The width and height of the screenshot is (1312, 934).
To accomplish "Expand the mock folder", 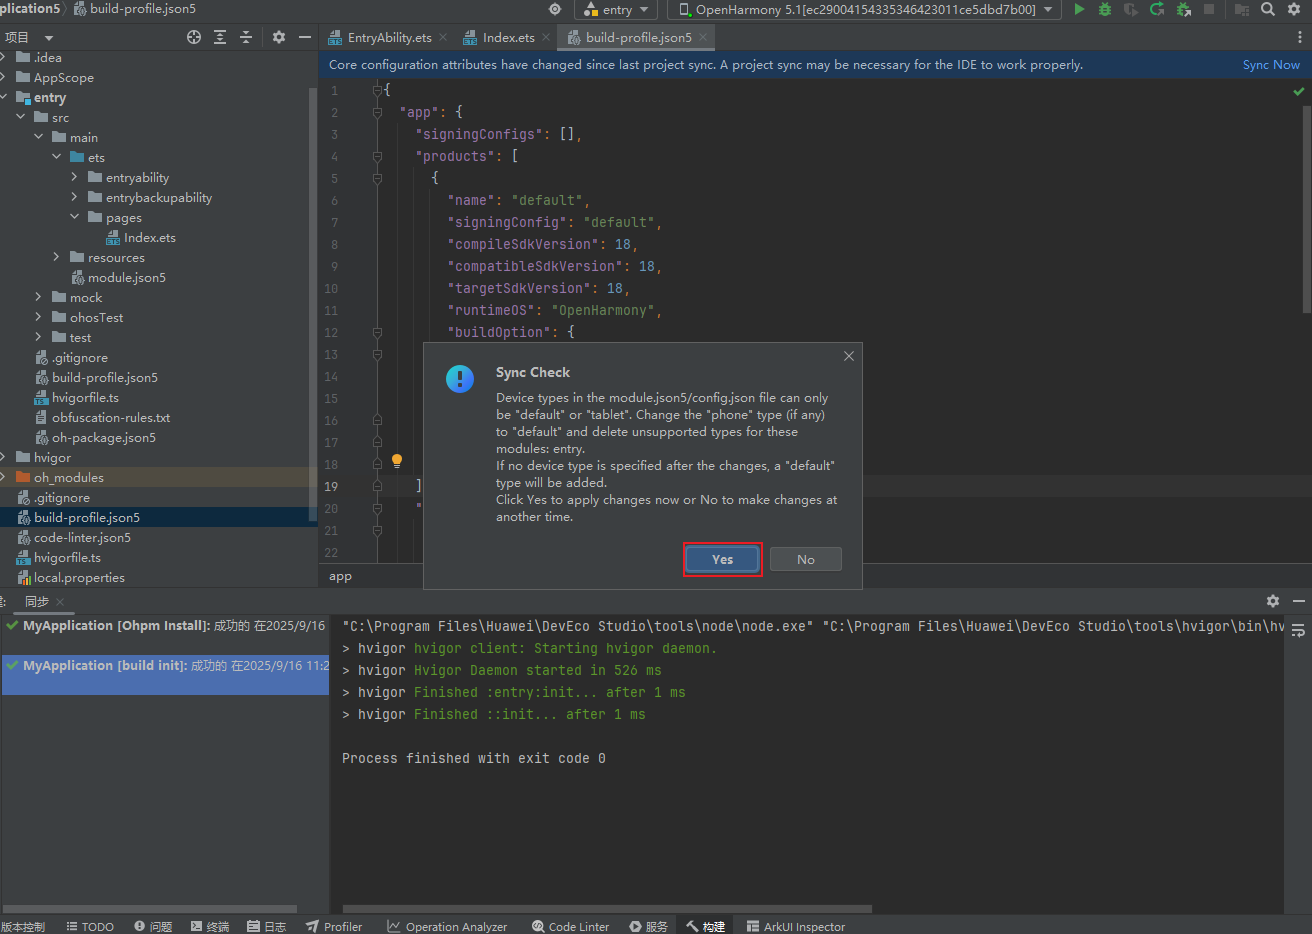I will (39, 297).
